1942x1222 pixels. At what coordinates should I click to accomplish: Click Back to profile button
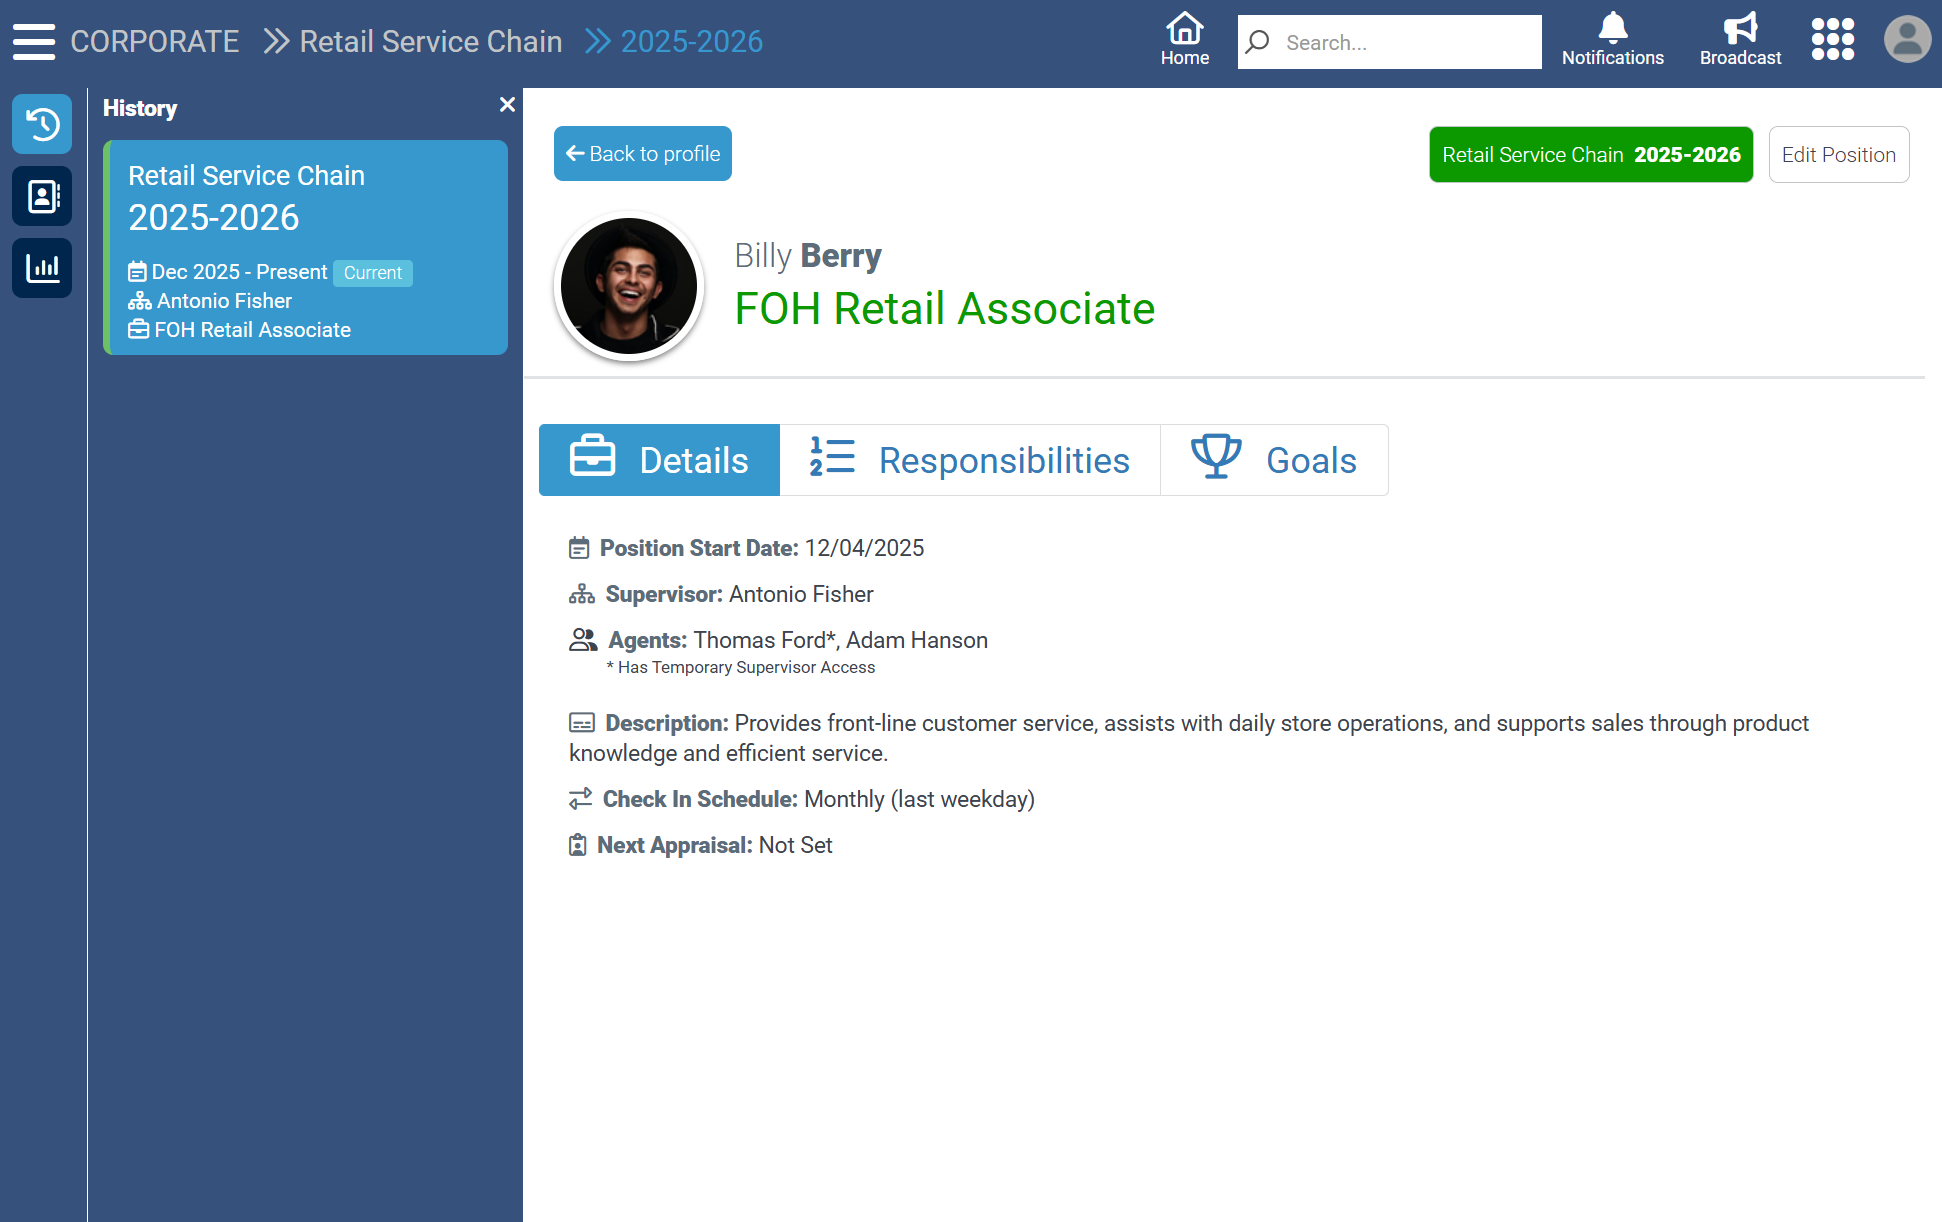pos(643,154)
